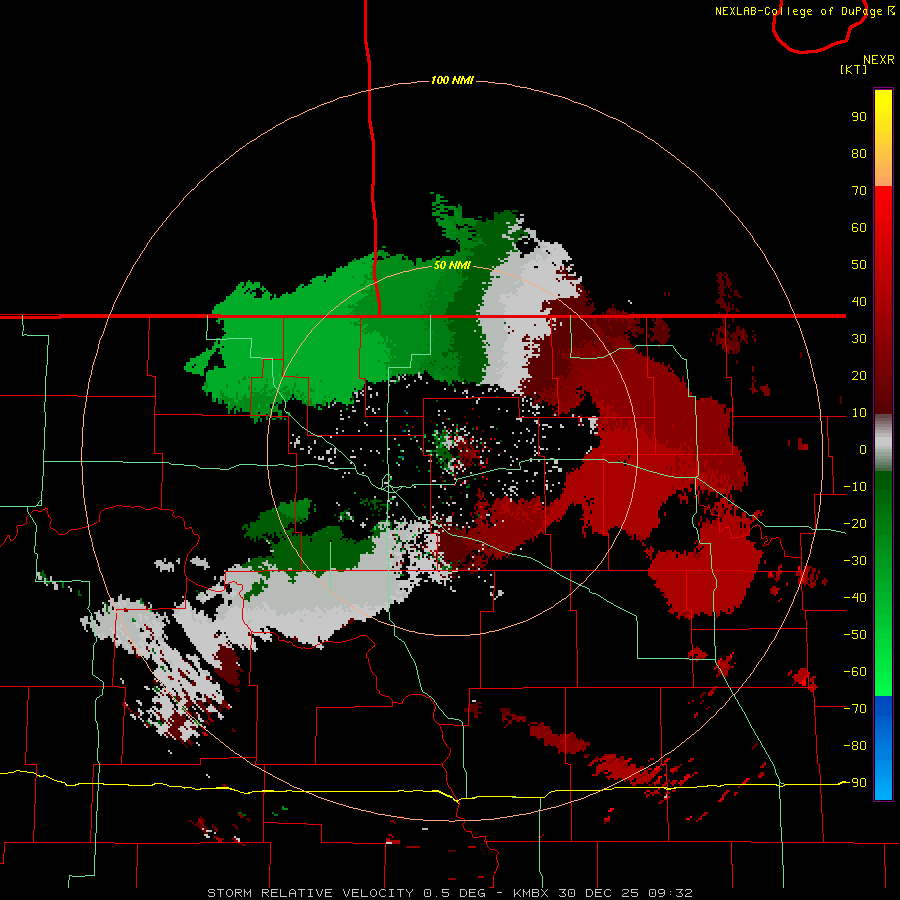Pick the "-80" label on the scale
Image resolution: width=900 pixels, height=900 pixels.
click(x=855, y=746)
